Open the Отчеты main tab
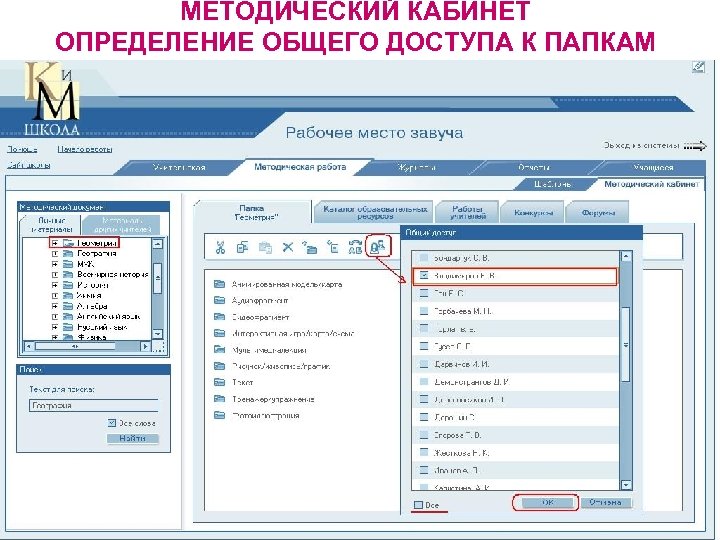 point(534,168)
